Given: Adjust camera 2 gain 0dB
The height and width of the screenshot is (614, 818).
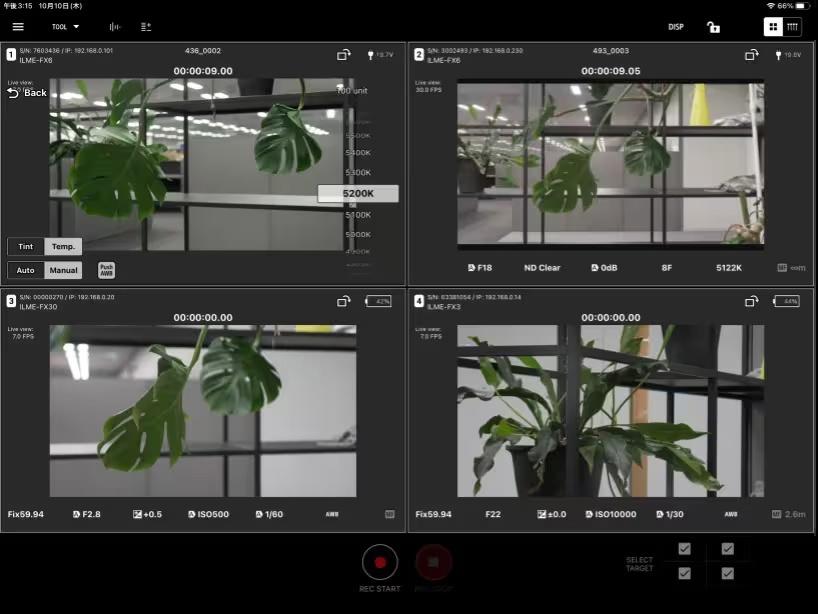Looking at the screenshot, I should click(604, 268).
